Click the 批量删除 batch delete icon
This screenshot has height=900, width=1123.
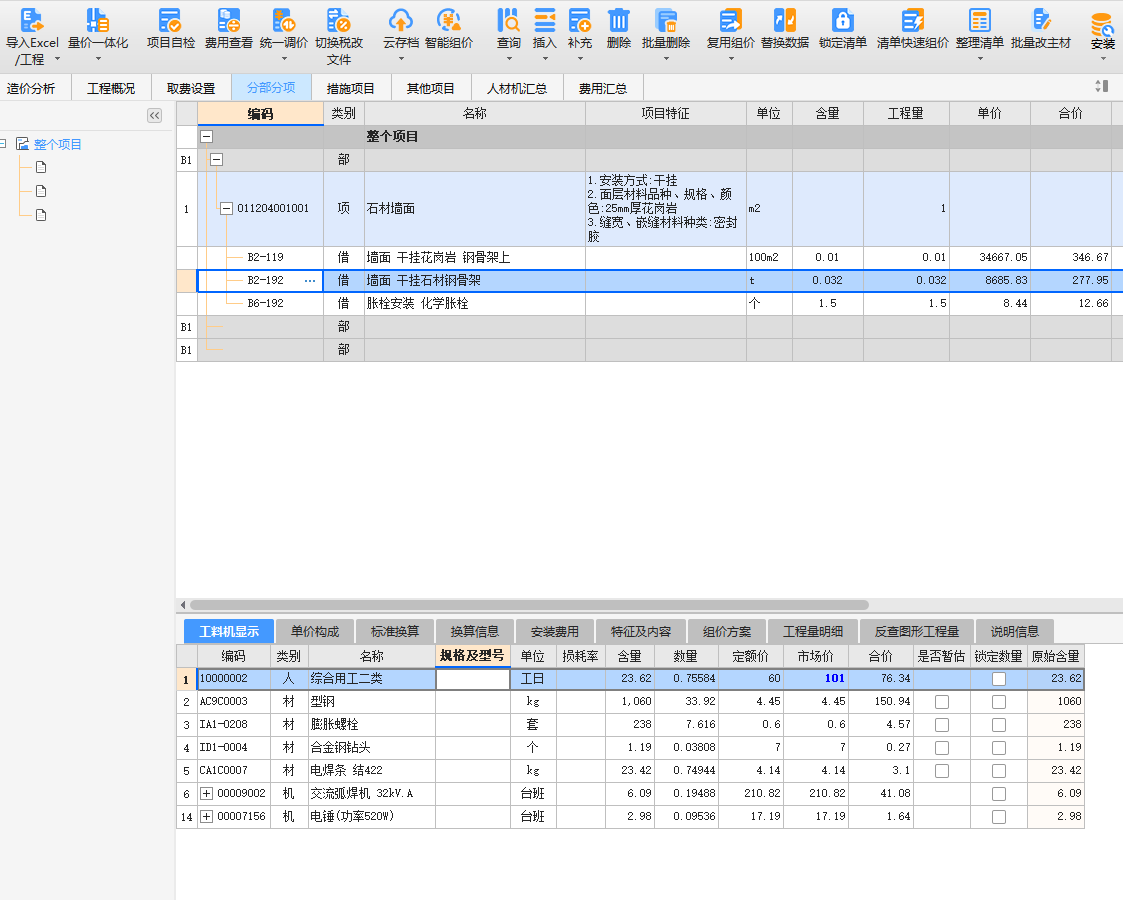click(x=665, y=20)
